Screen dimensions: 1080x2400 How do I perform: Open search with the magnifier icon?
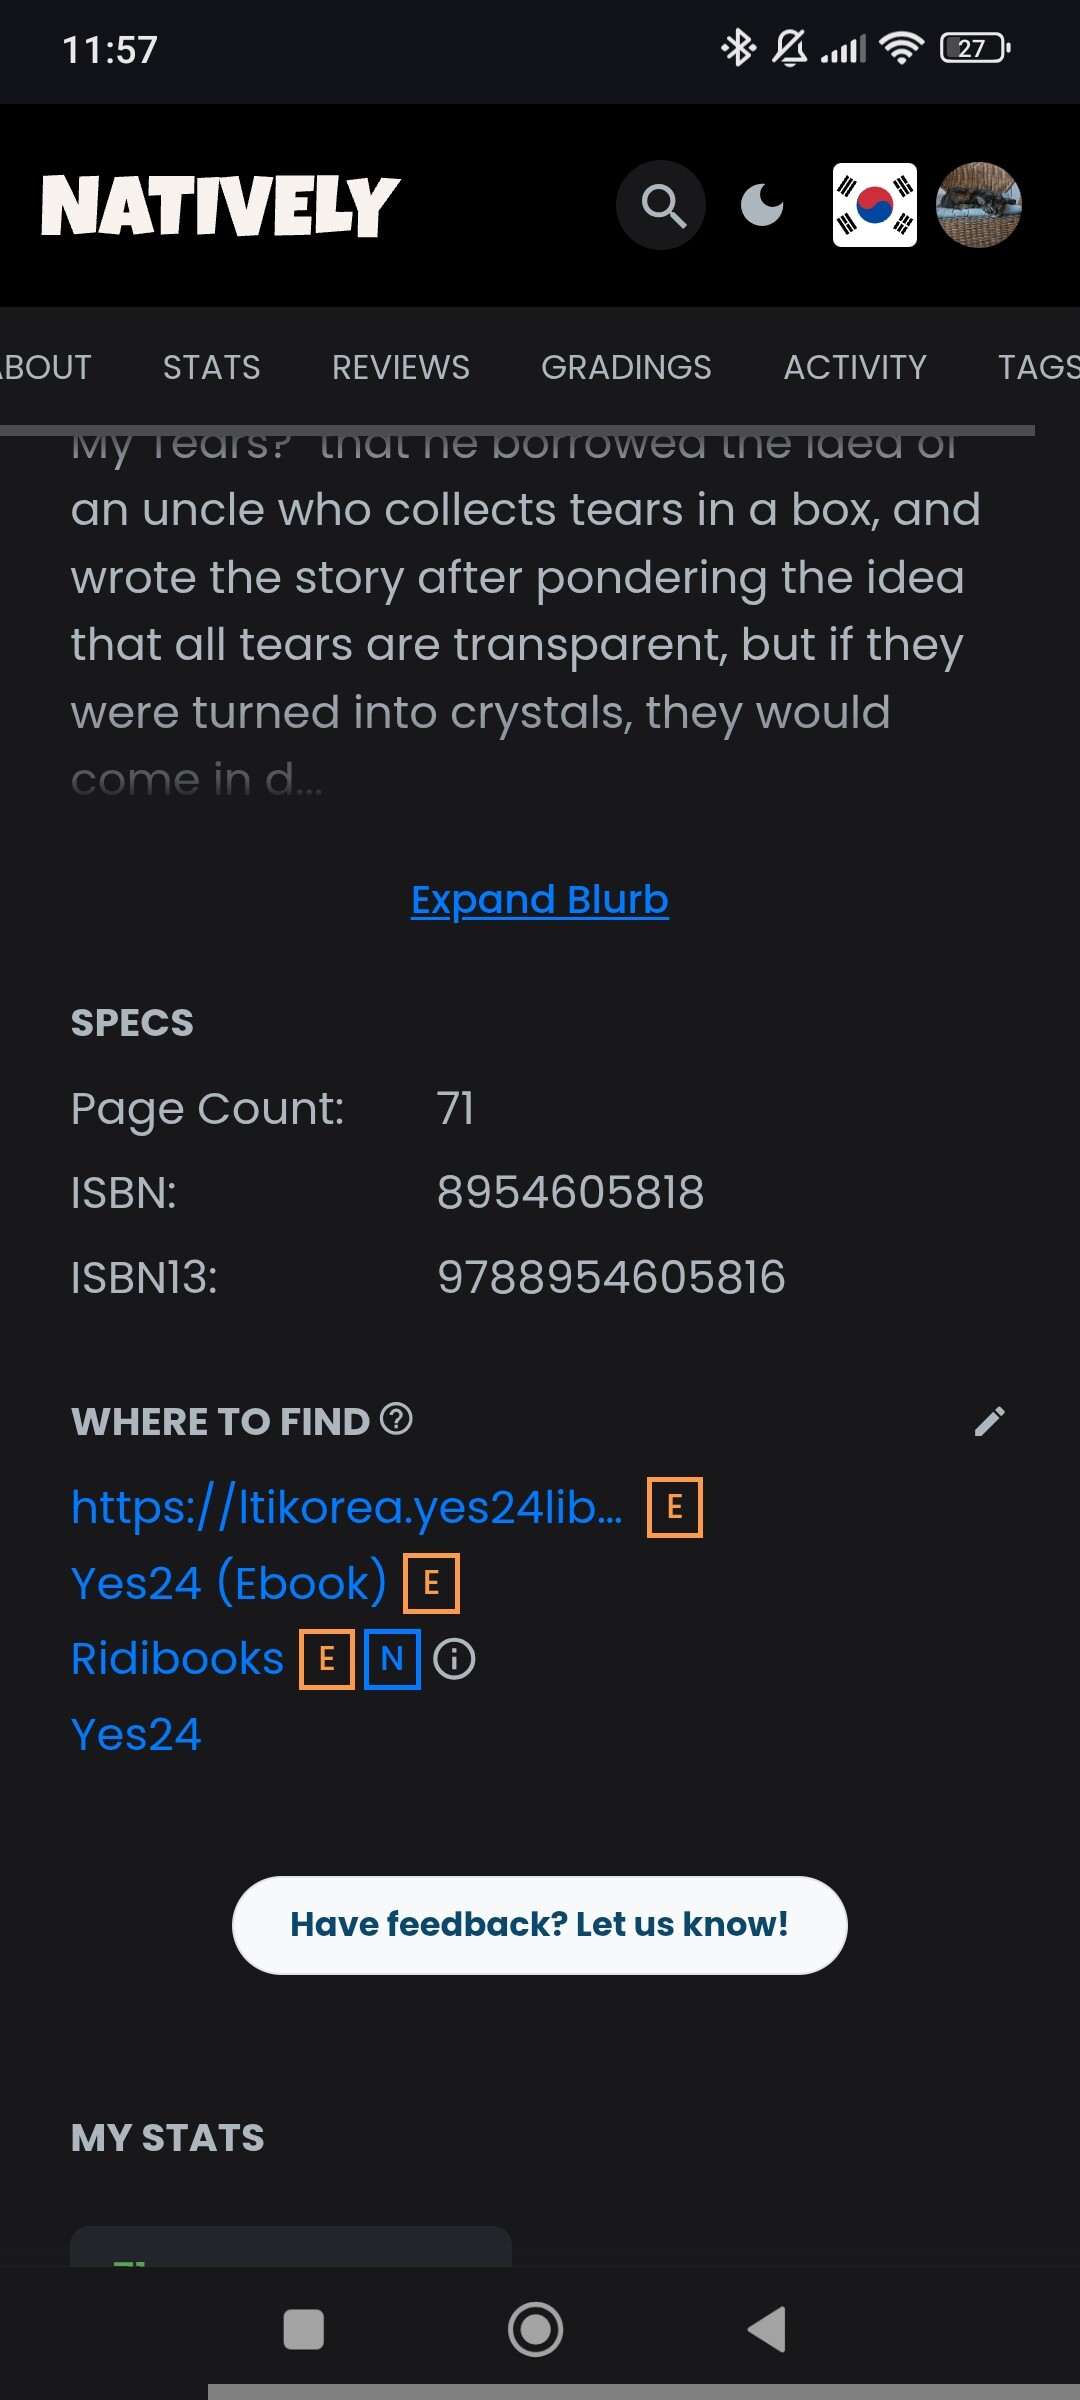tap(661, 205)
